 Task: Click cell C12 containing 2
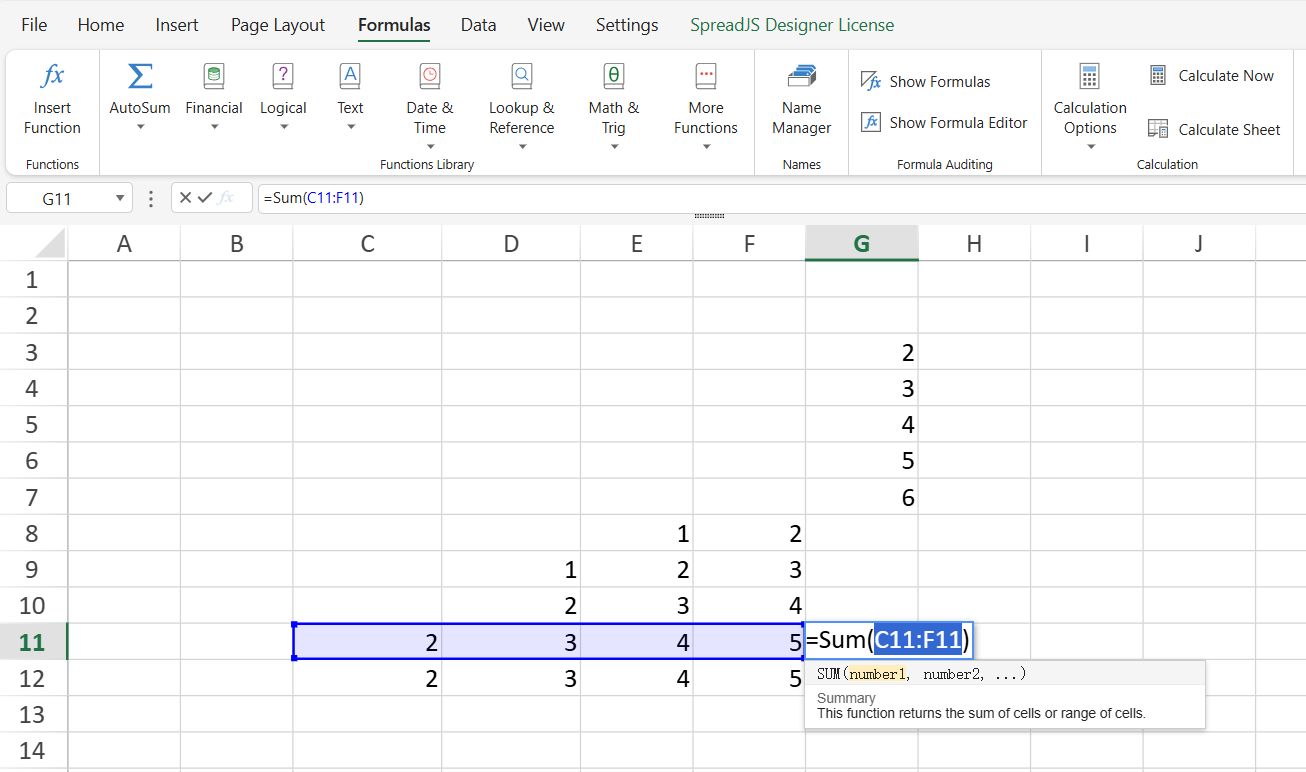click(367, 678)
